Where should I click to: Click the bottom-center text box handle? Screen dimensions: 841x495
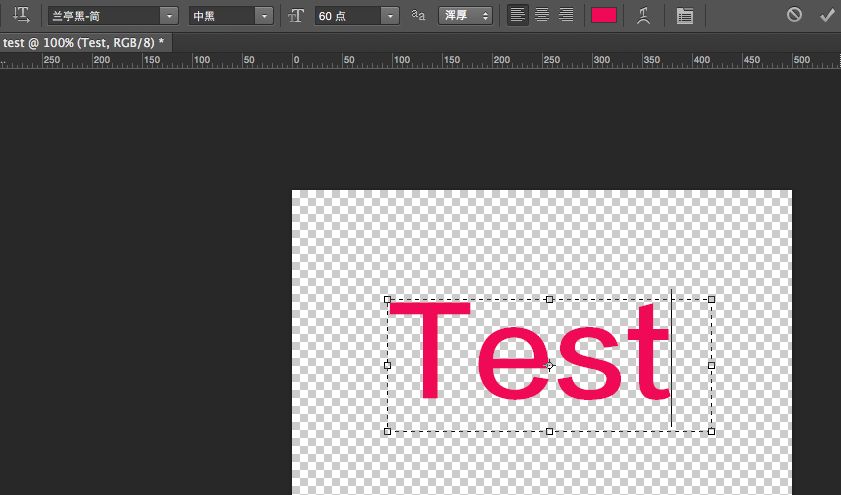[x=549, y=431]
